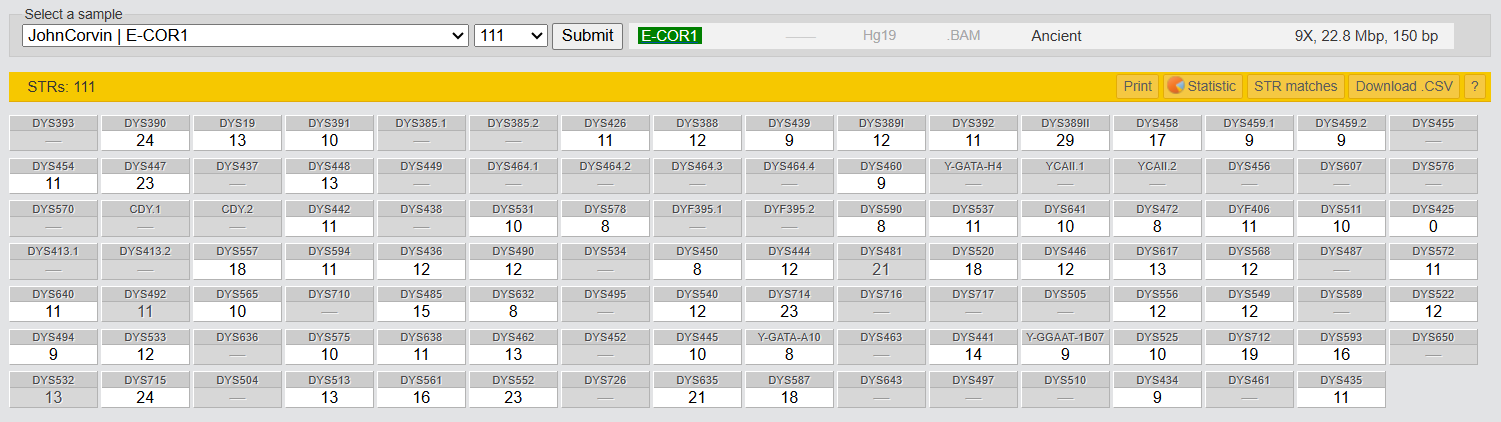Viewport: 1501px width, 422px height.
Task: Select the DYS520 marker cell
Action: pos(973,262)
